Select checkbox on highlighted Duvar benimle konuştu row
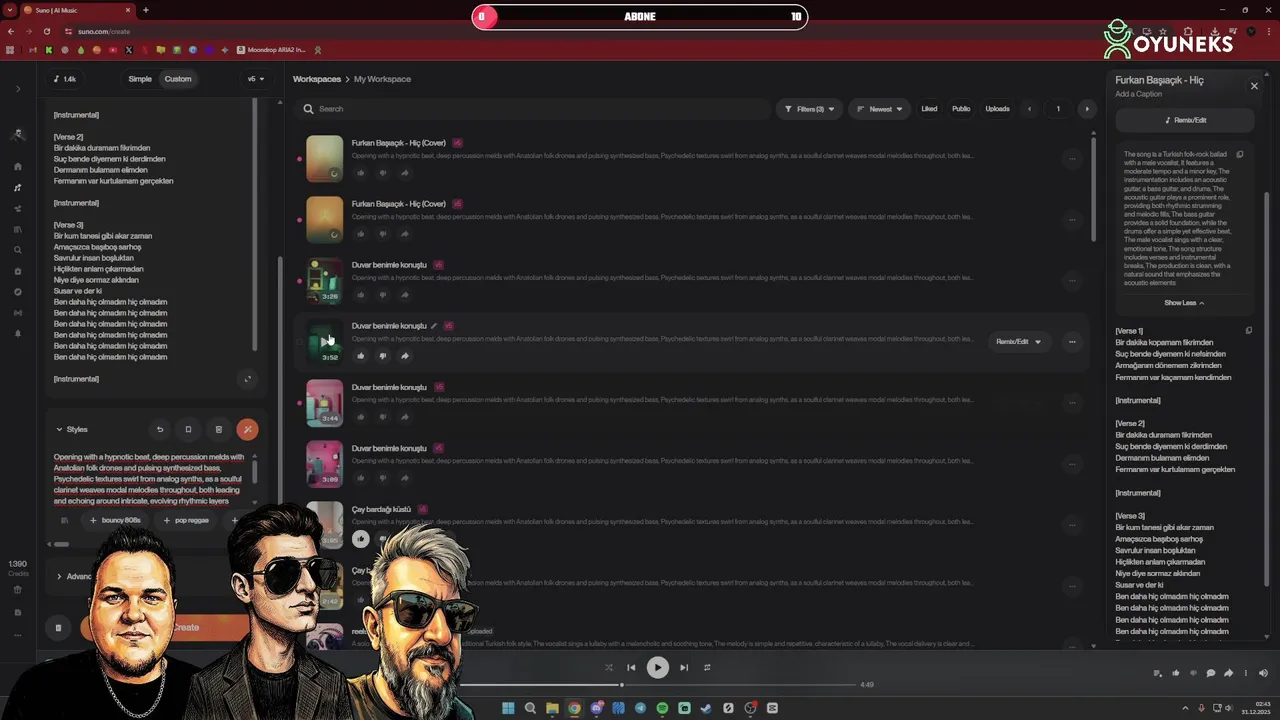The height and width of the screenshot is (720, 1280). [x=299, y=342]
